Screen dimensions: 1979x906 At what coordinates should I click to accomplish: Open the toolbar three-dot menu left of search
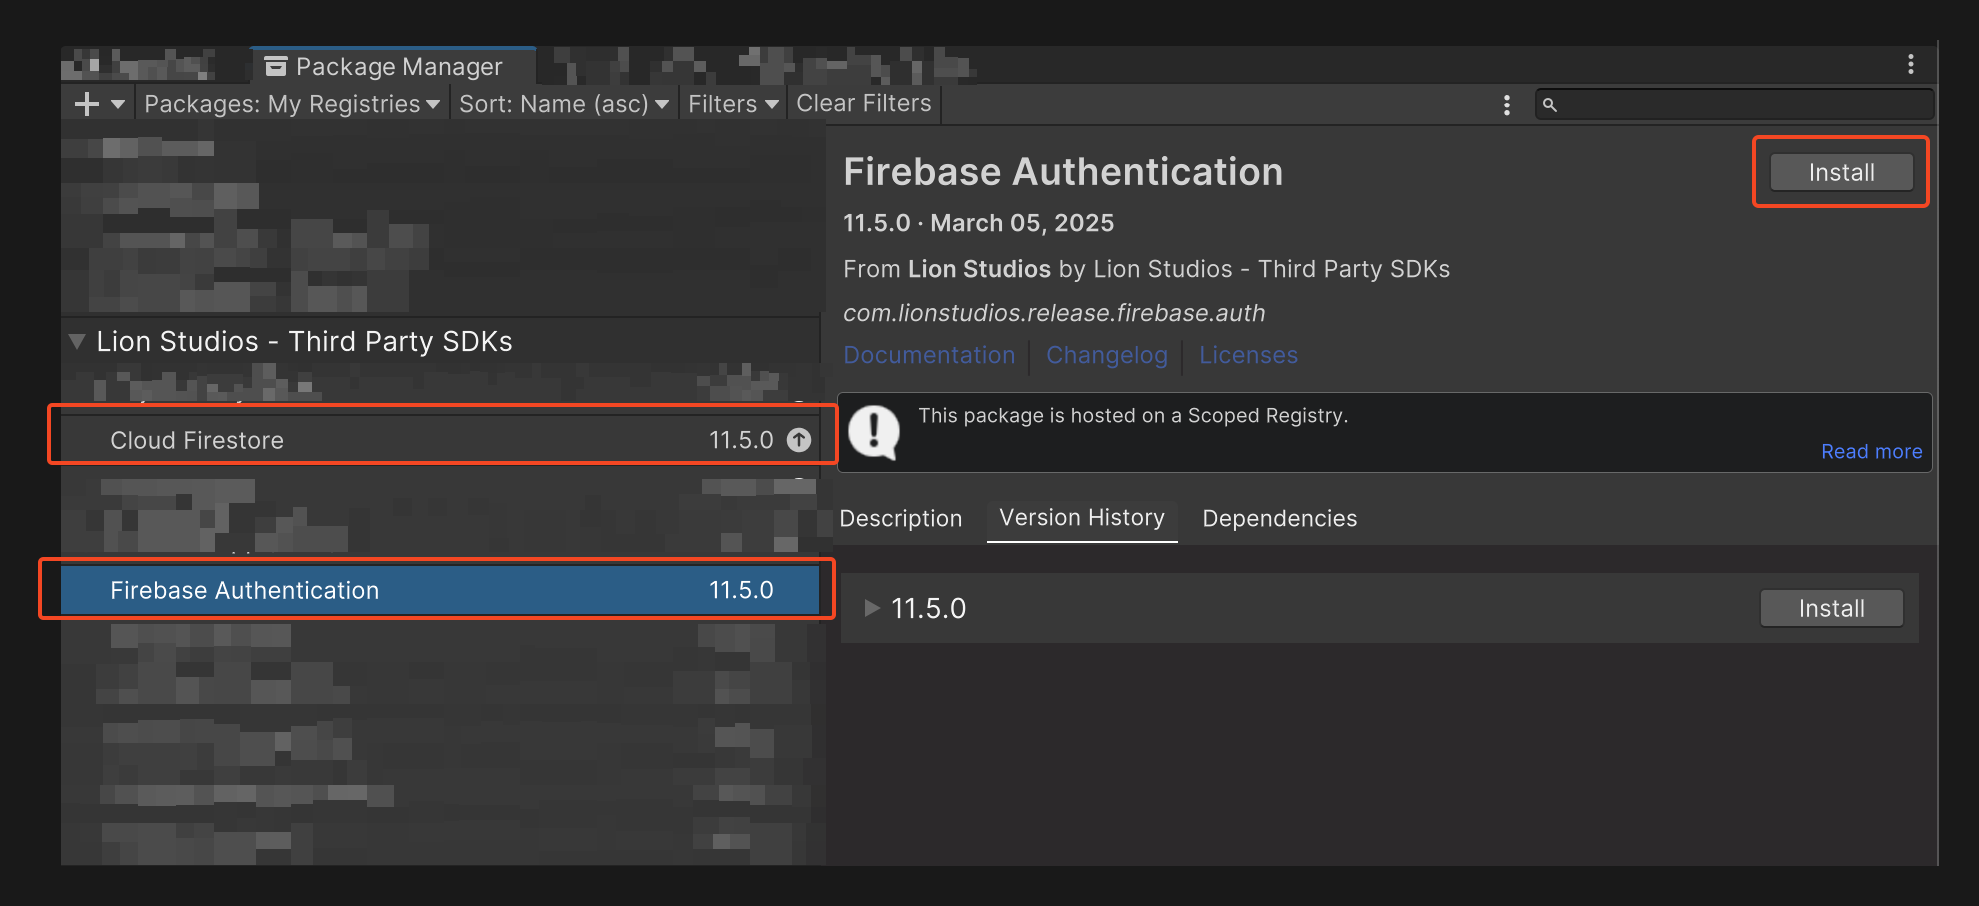1507,105
